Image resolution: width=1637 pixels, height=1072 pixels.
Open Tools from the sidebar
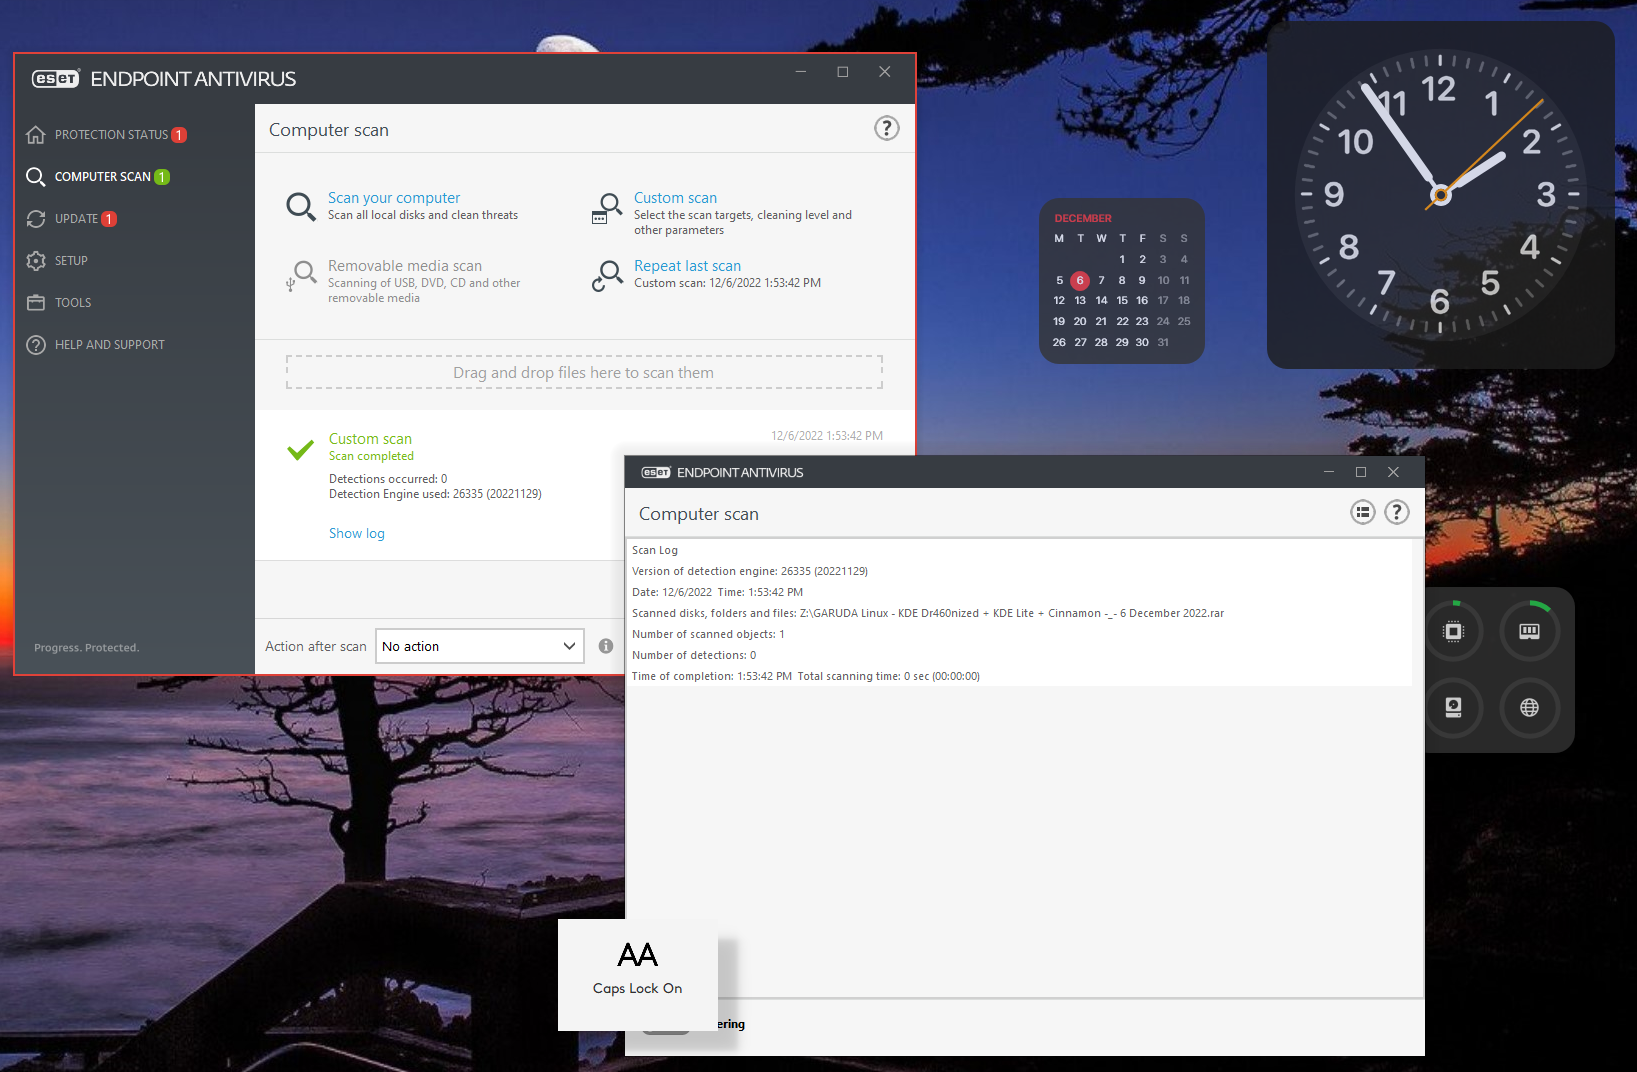point(73,303)
